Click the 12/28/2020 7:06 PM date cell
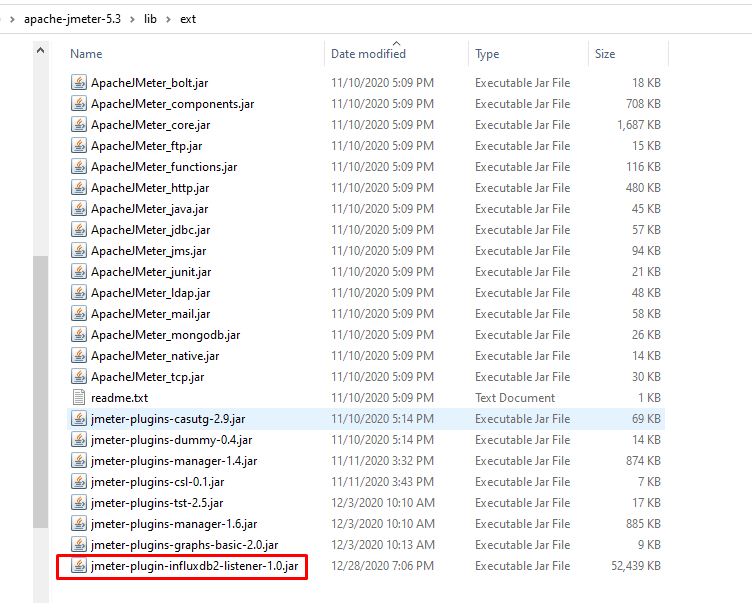The width and height of the screenshot is (752, 603). tap(382, 566)
